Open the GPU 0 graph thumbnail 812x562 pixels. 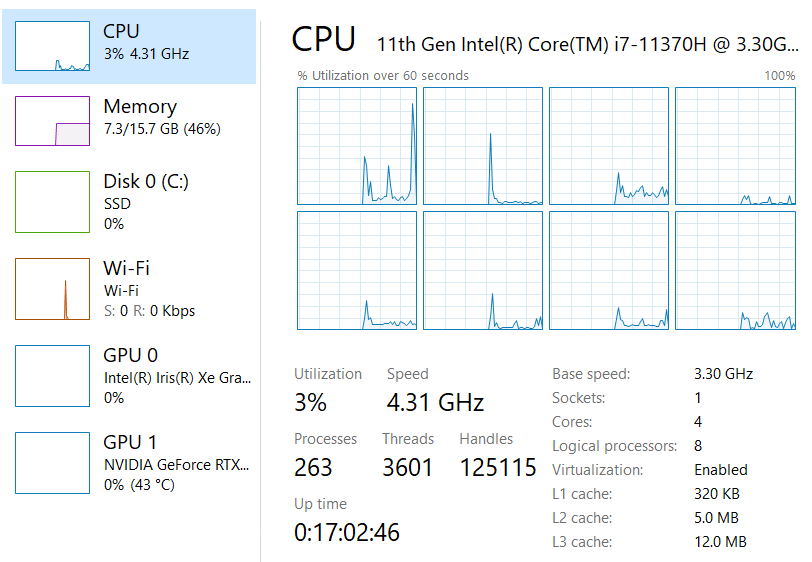point(52,376)
